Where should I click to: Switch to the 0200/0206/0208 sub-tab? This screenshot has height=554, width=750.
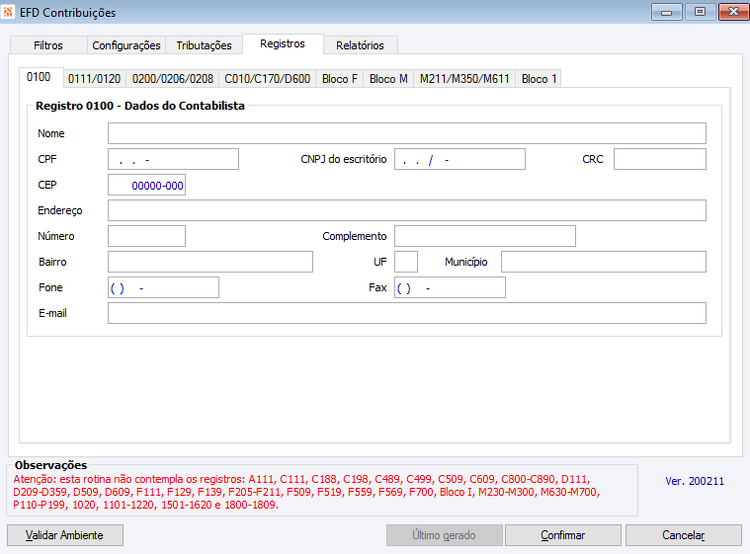[173, 79]
